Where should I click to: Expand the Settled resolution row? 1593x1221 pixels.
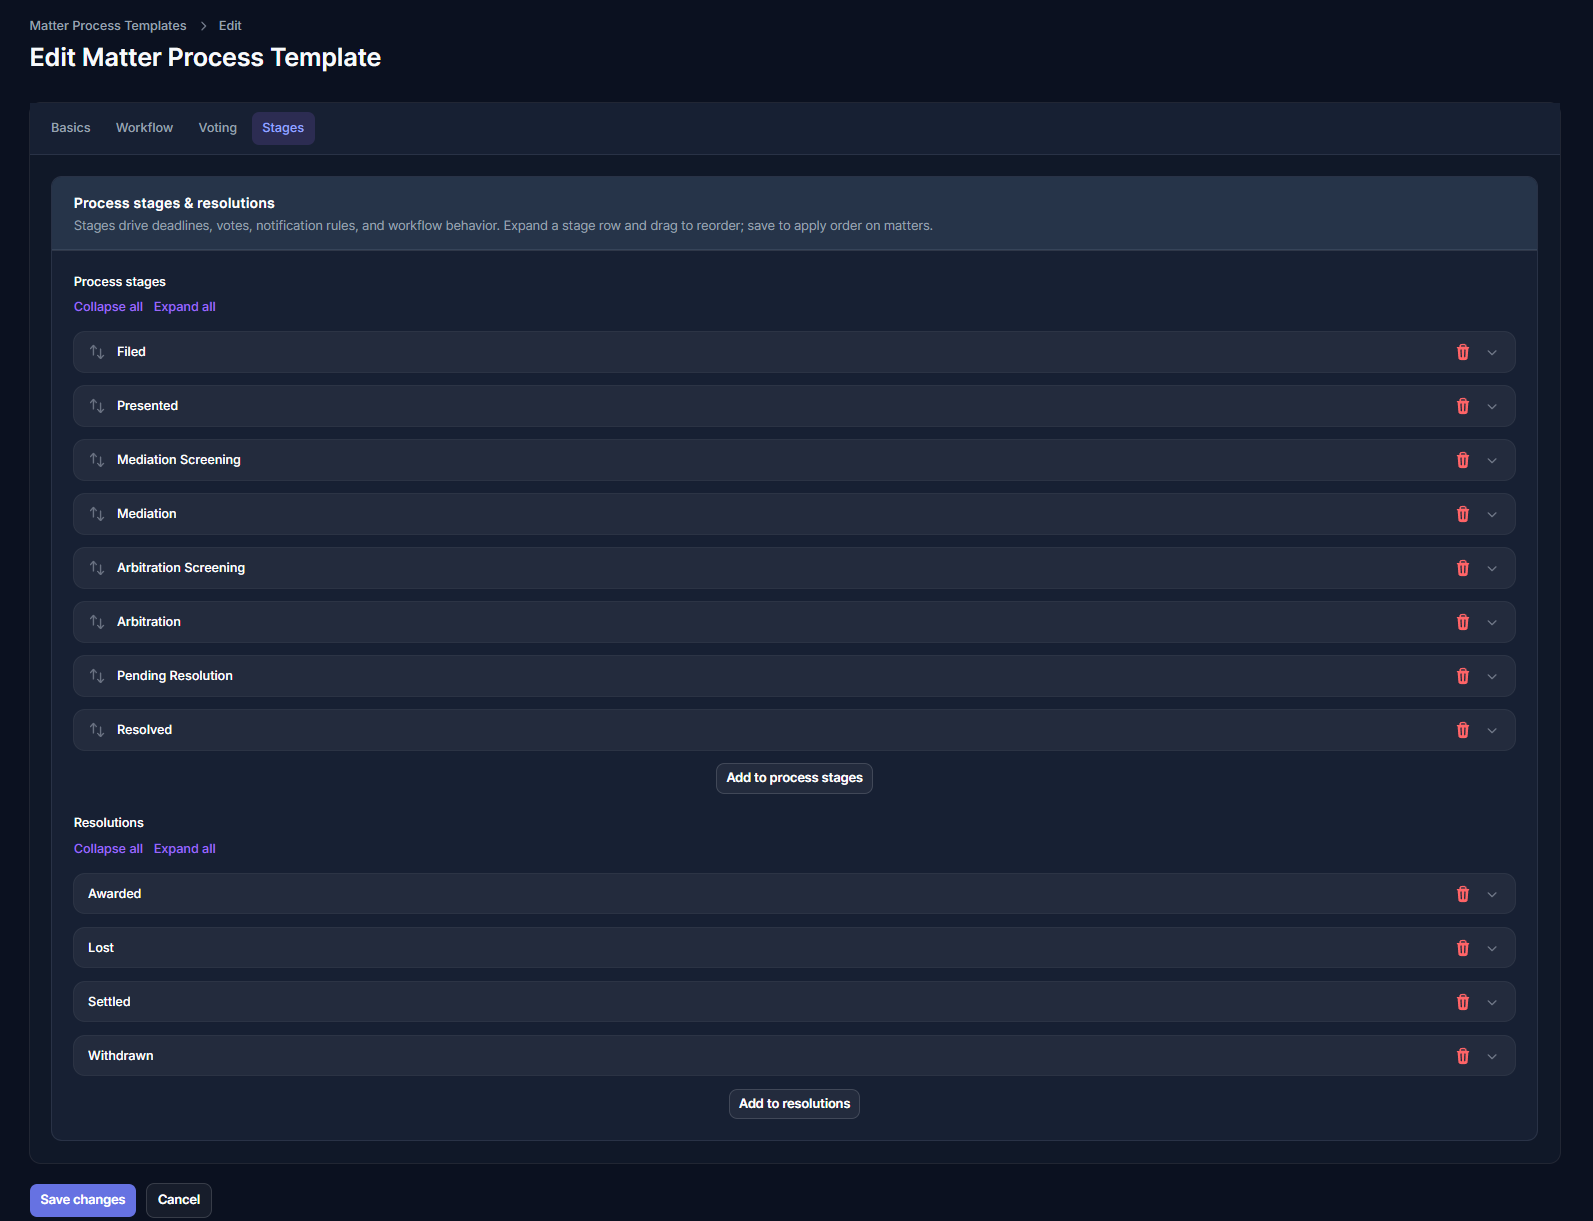click(x=1492, y=1002)
